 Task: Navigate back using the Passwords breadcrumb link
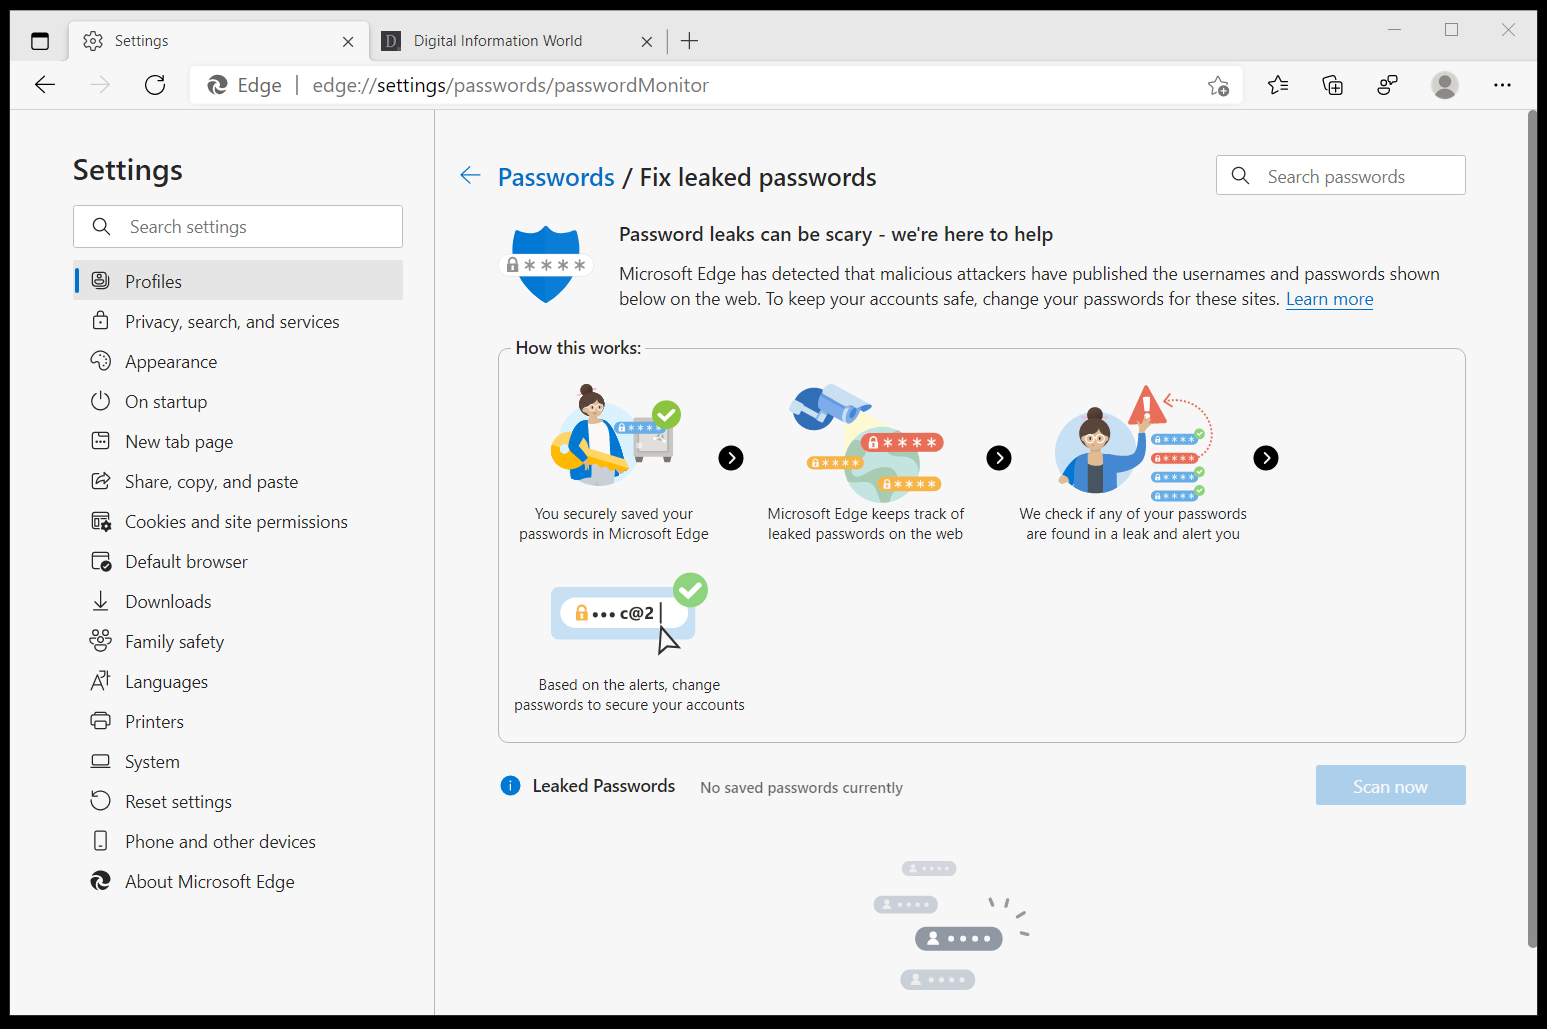coord(555,177)
